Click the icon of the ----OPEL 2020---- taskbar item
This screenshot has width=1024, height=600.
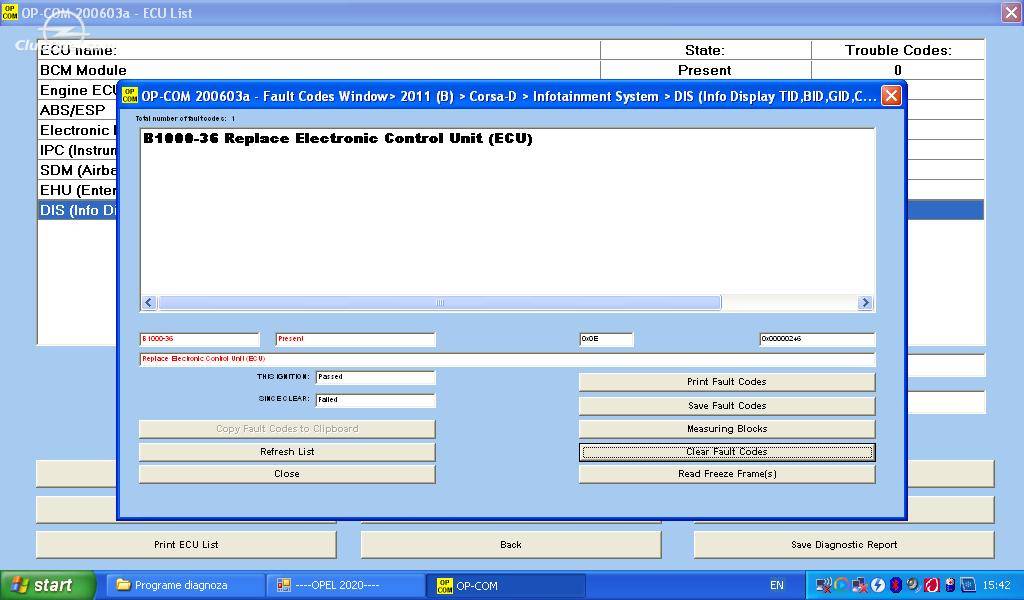[x=283, y=585]
